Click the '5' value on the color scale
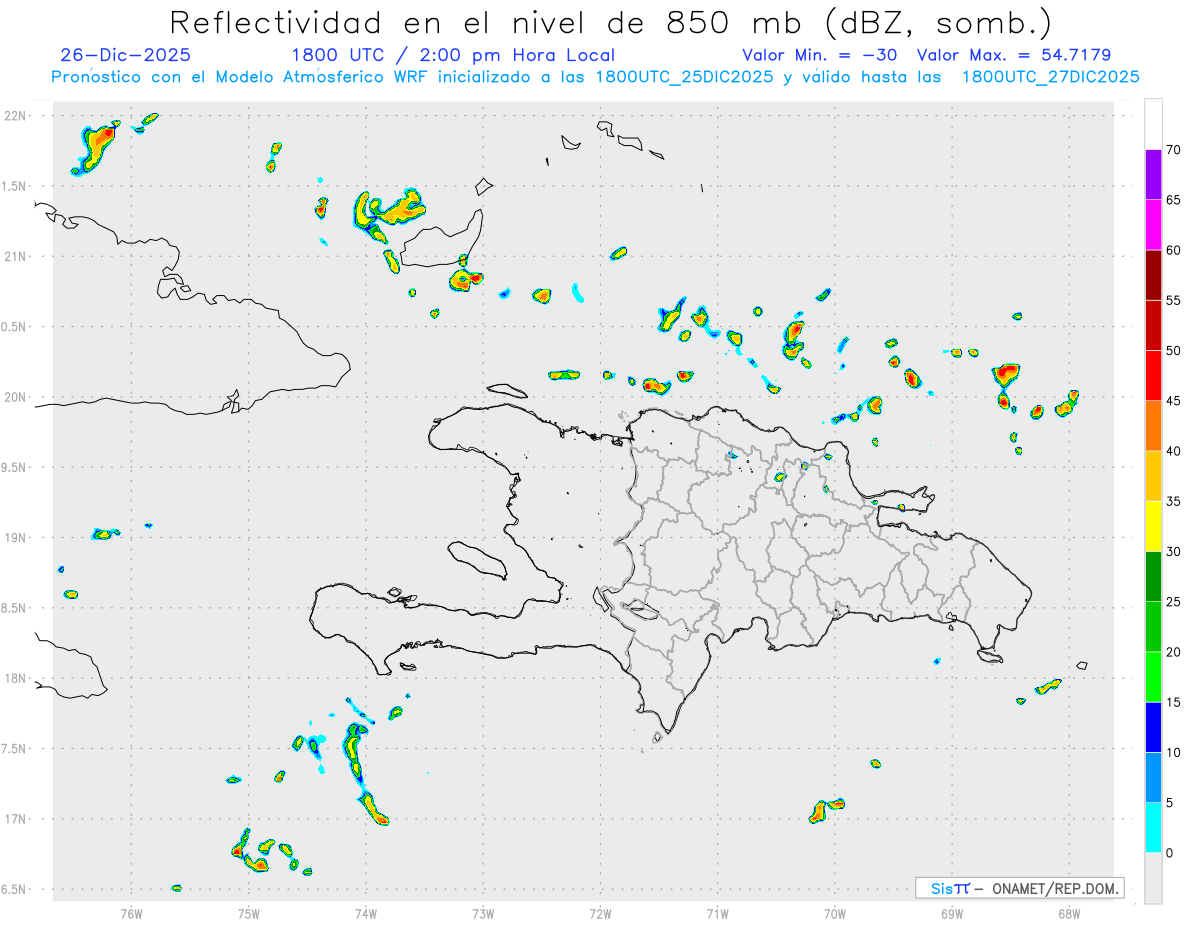Image resolution: width=1200 pixels, height=927 pixels. point(1170,803)
